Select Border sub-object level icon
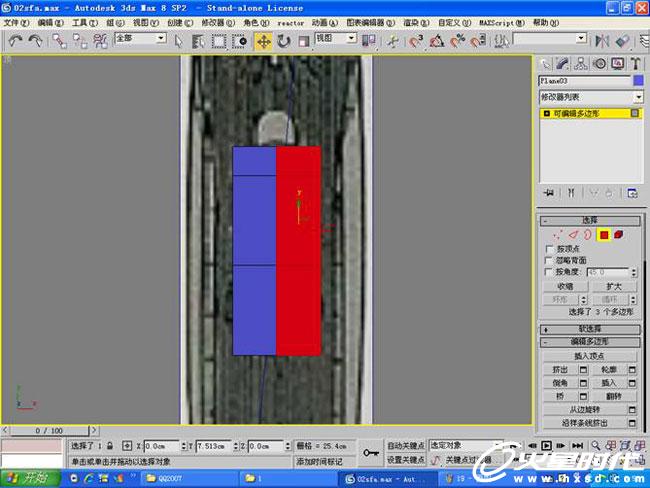The height and width of the screenshot is (488, 650). point(587,235)
